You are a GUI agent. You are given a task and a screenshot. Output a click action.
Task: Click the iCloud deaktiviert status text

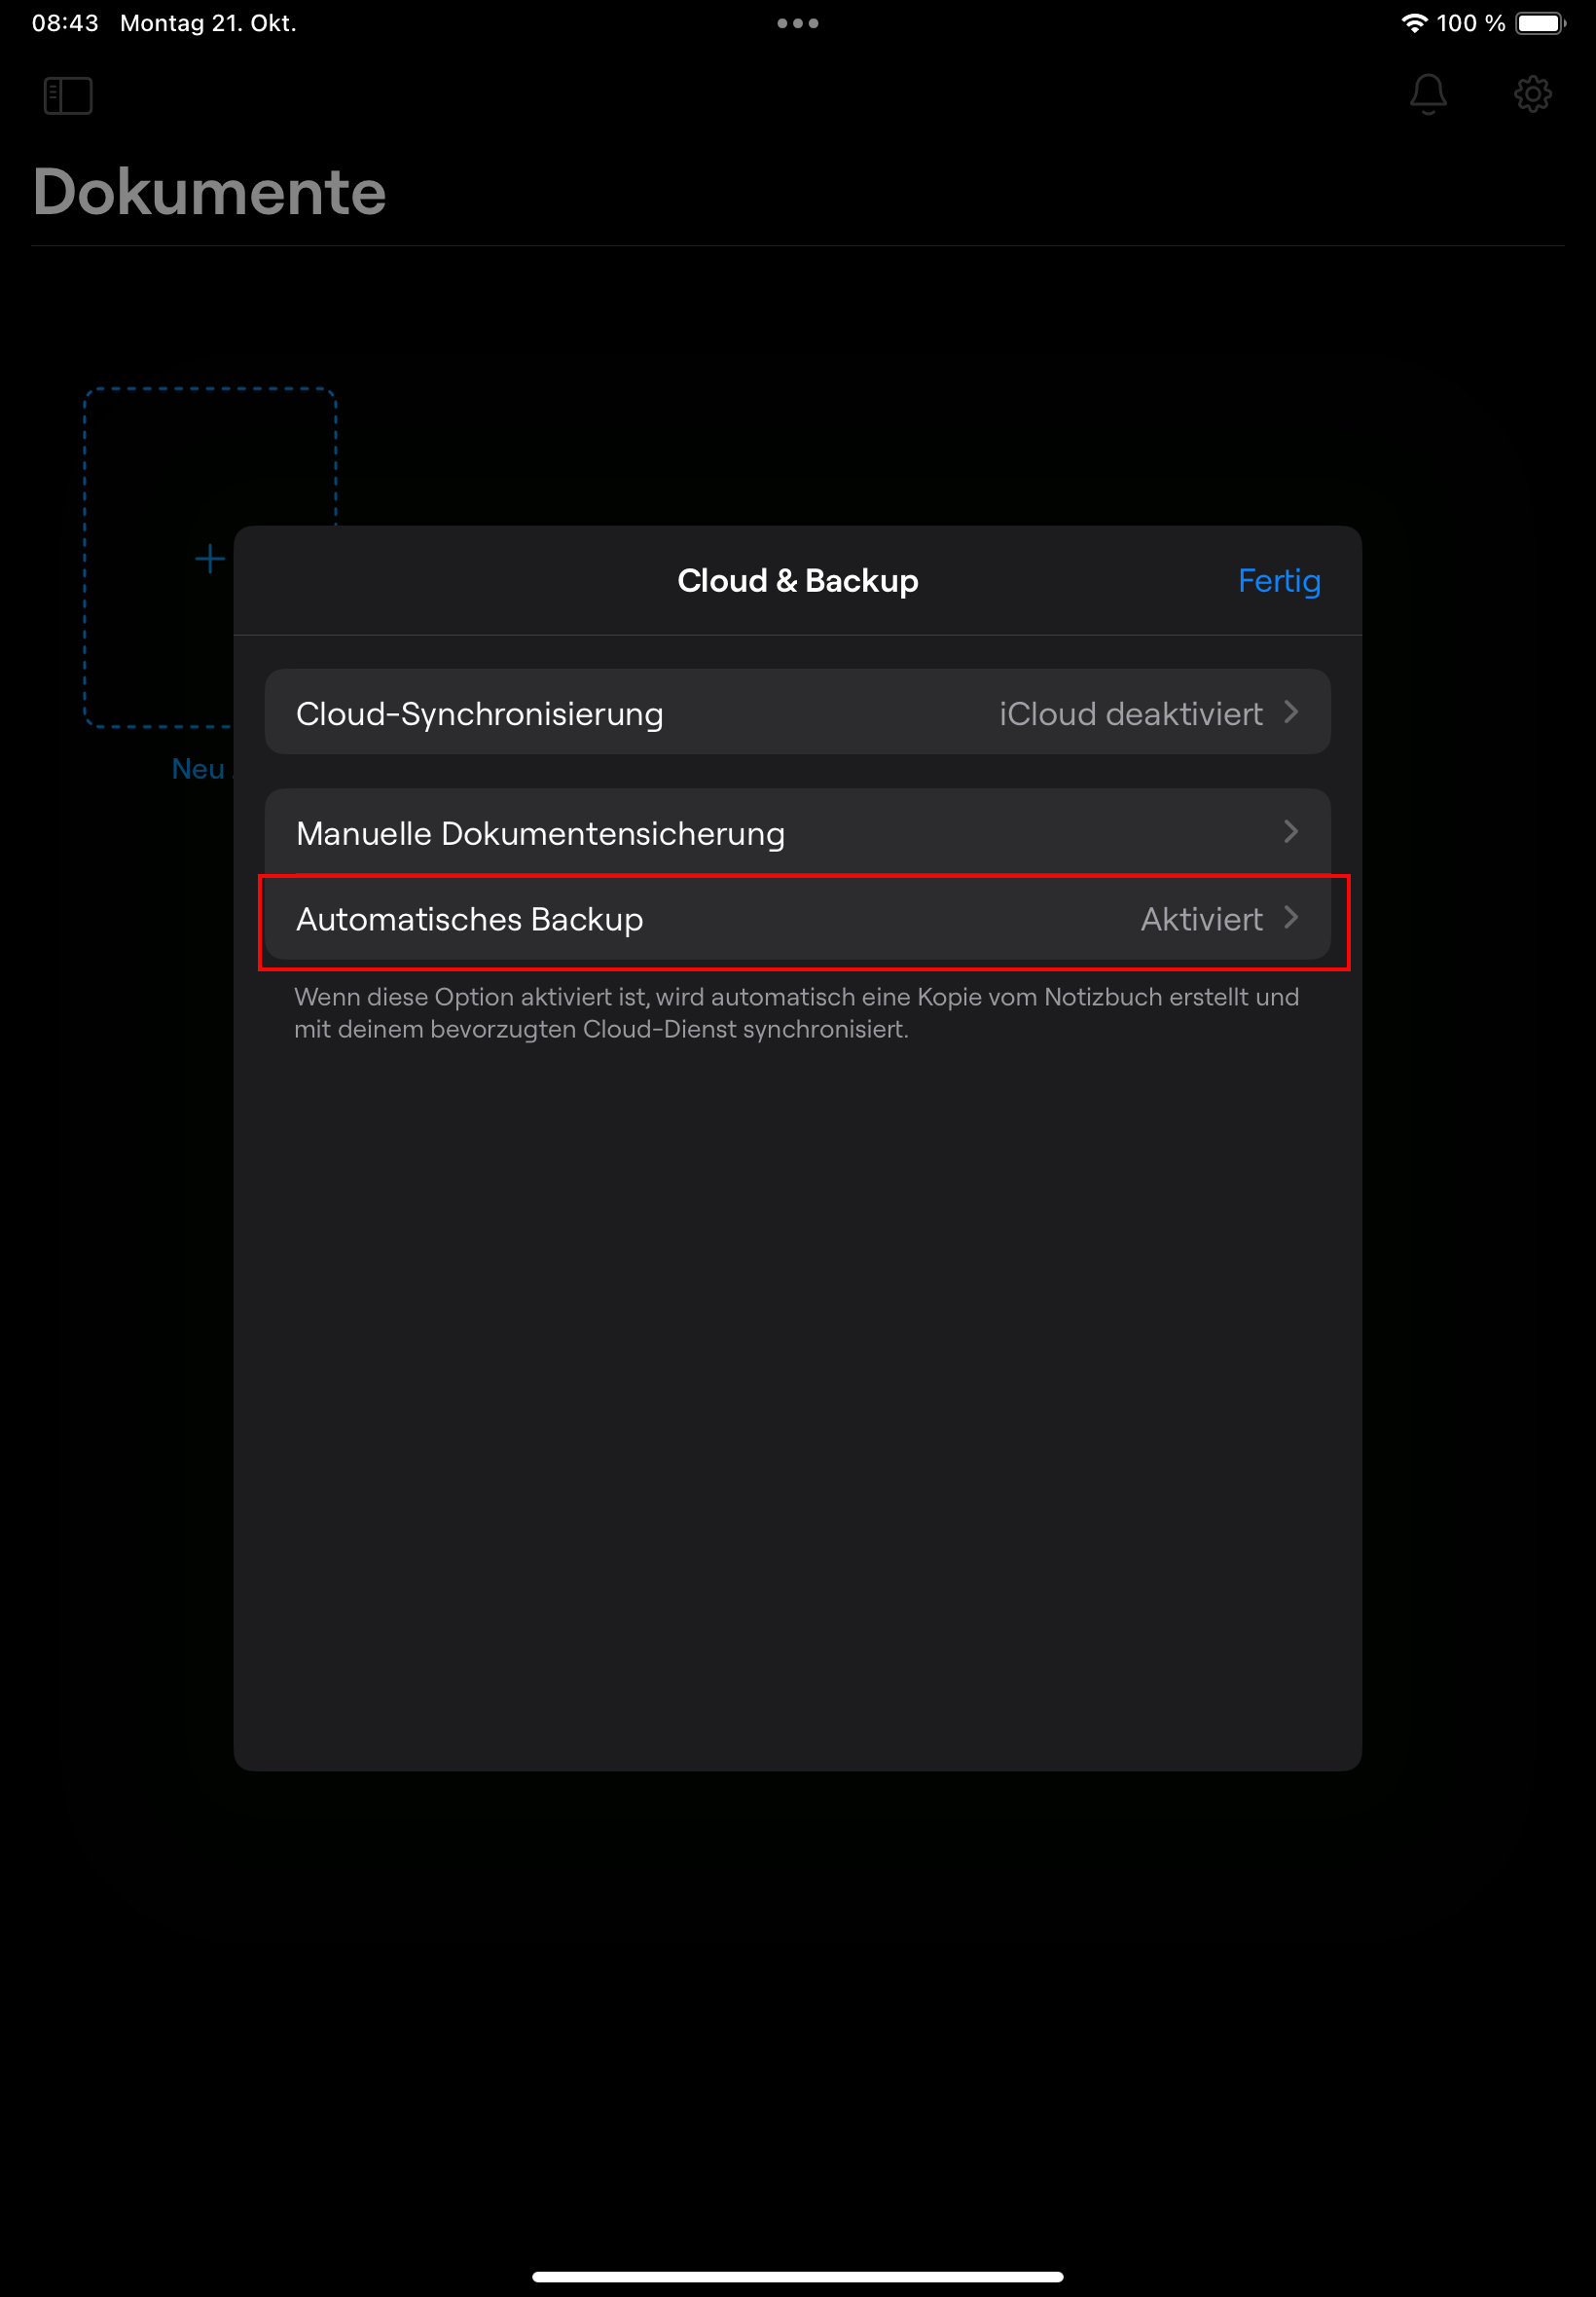(x=1130, y=713)
